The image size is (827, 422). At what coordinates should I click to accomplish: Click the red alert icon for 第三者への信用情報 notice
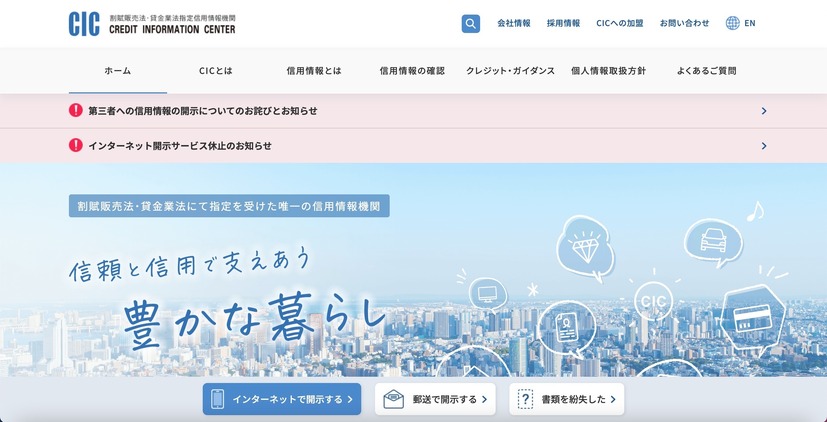coord(76,111)
